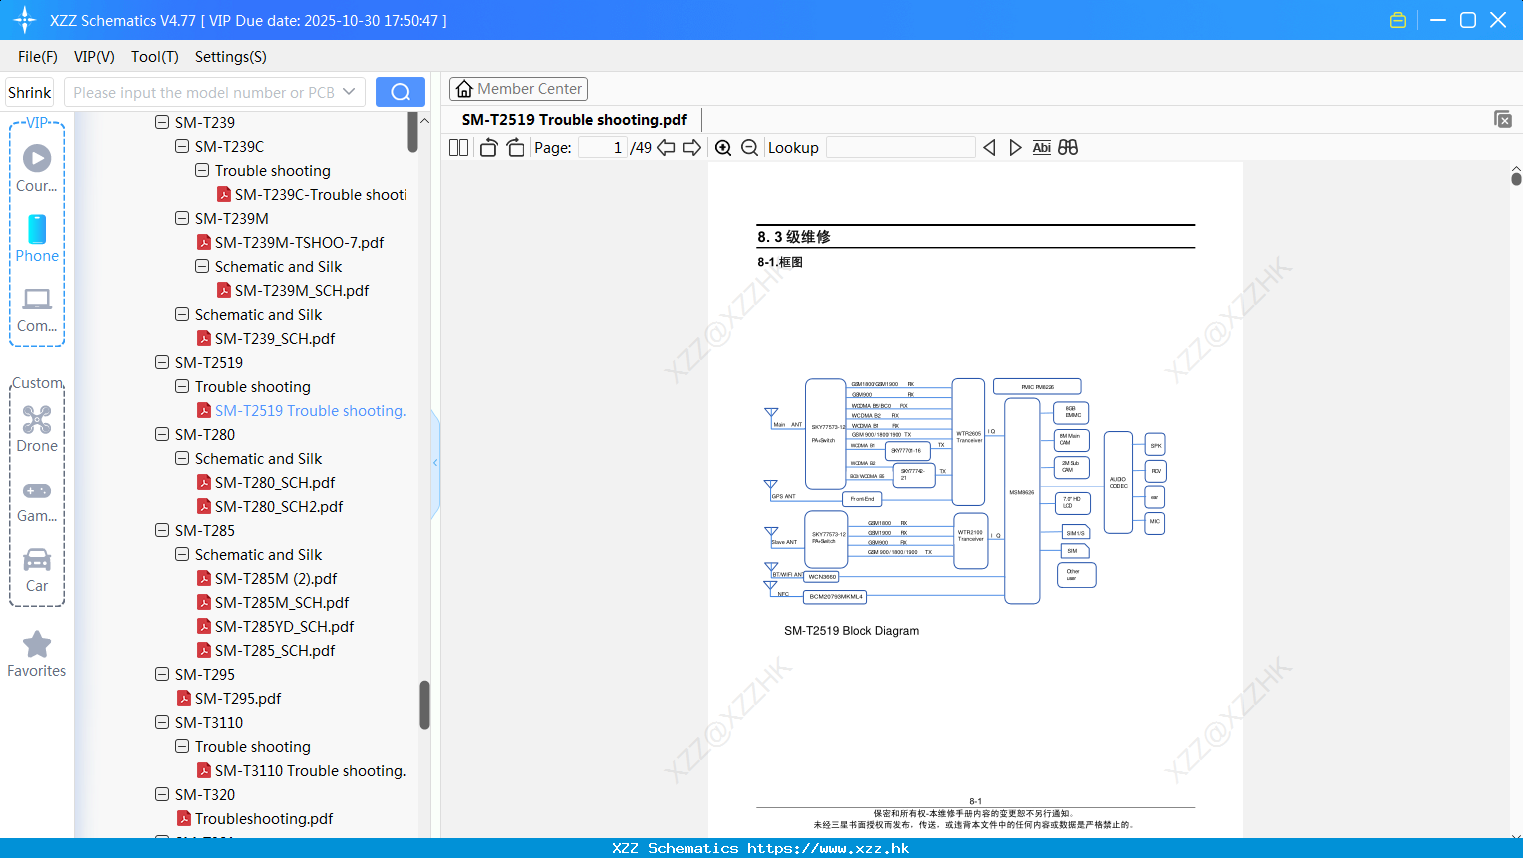Screen dimensions: 1523x858
Task: Collapse Trouble shooting under SM-T2519
Action: pos(182,386)
